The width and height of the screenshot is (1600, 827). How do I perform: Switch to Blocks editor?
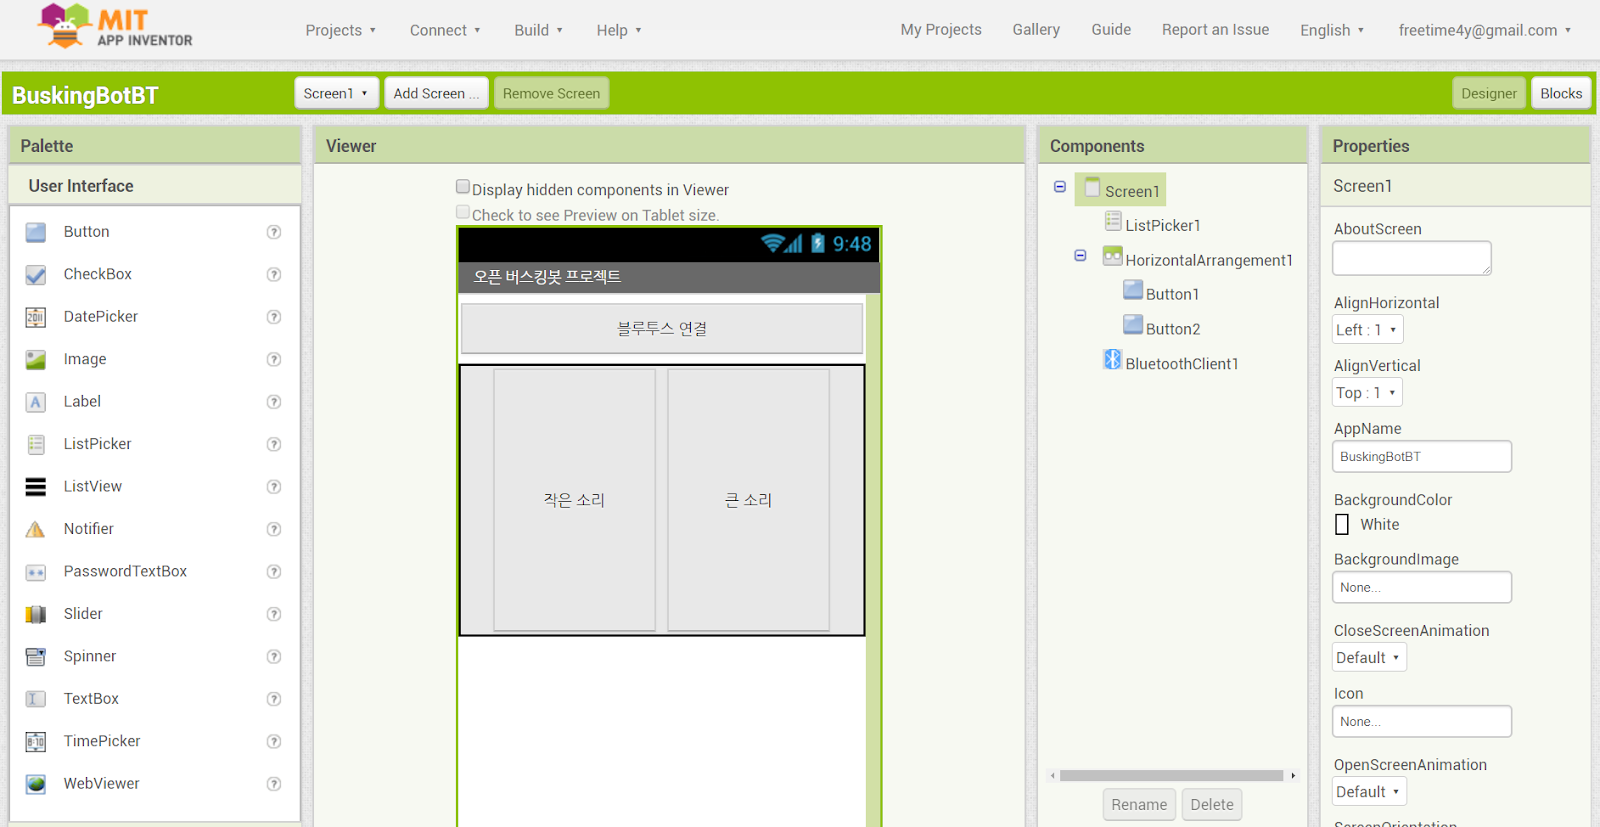[1561, 93]
